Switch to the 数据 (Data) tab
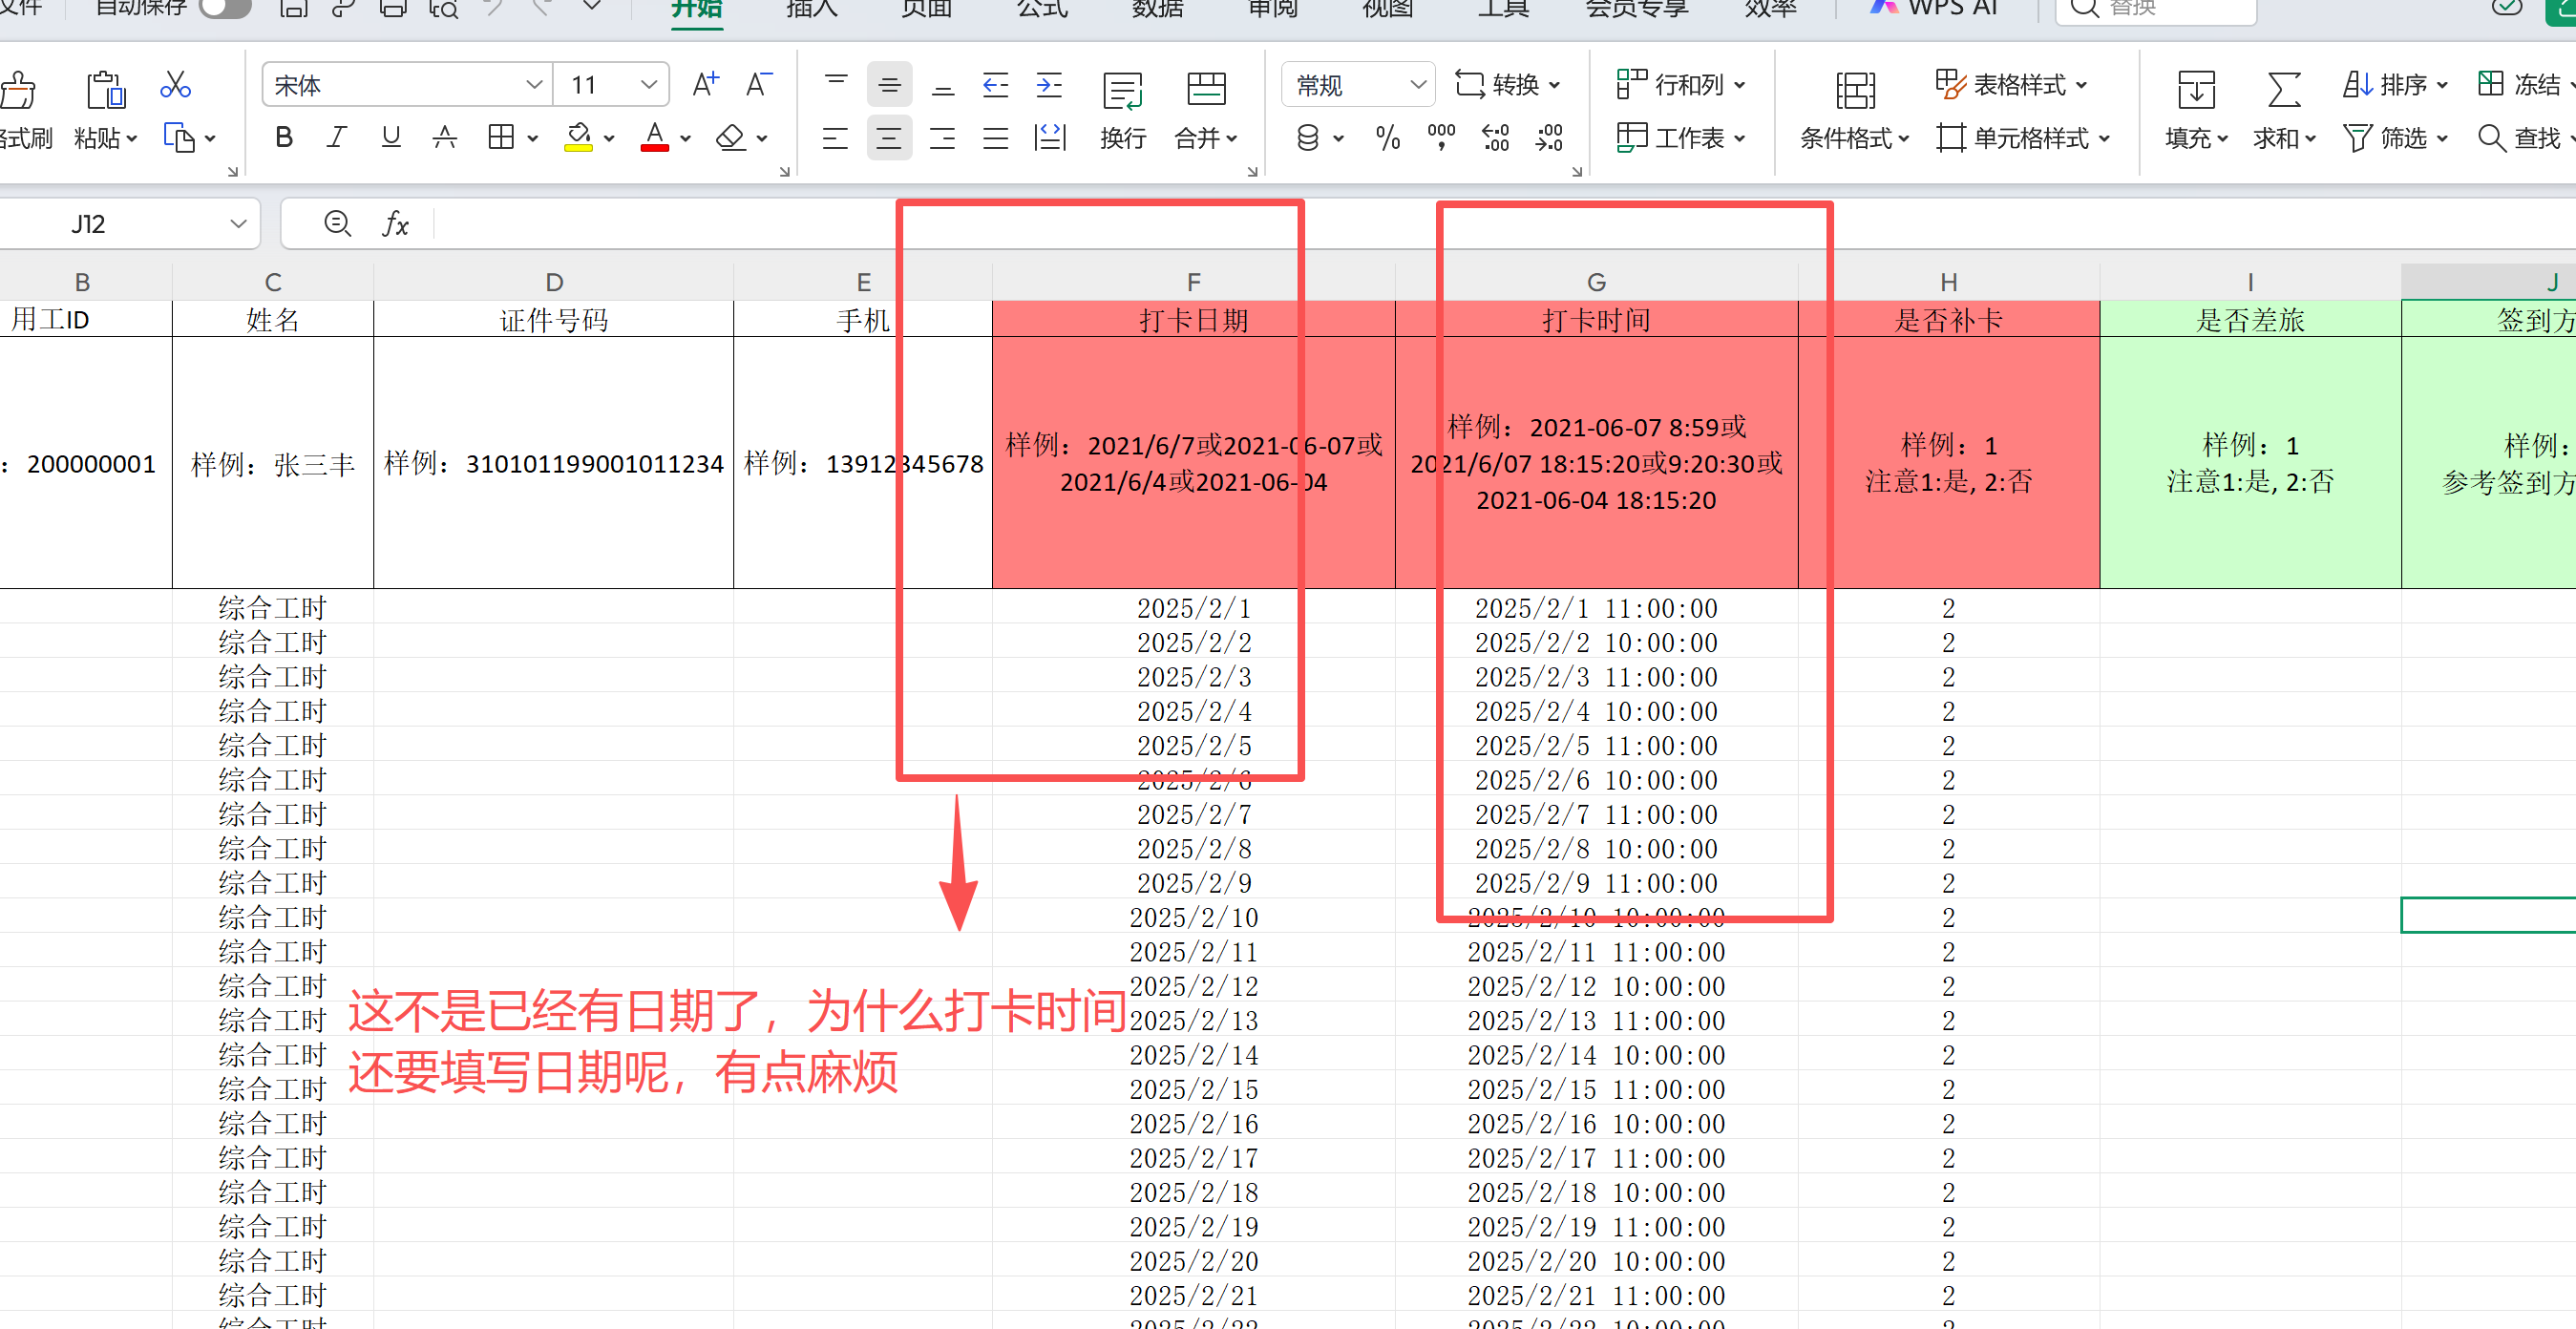This screenshot has width=2576, height=1329. 1157,8
